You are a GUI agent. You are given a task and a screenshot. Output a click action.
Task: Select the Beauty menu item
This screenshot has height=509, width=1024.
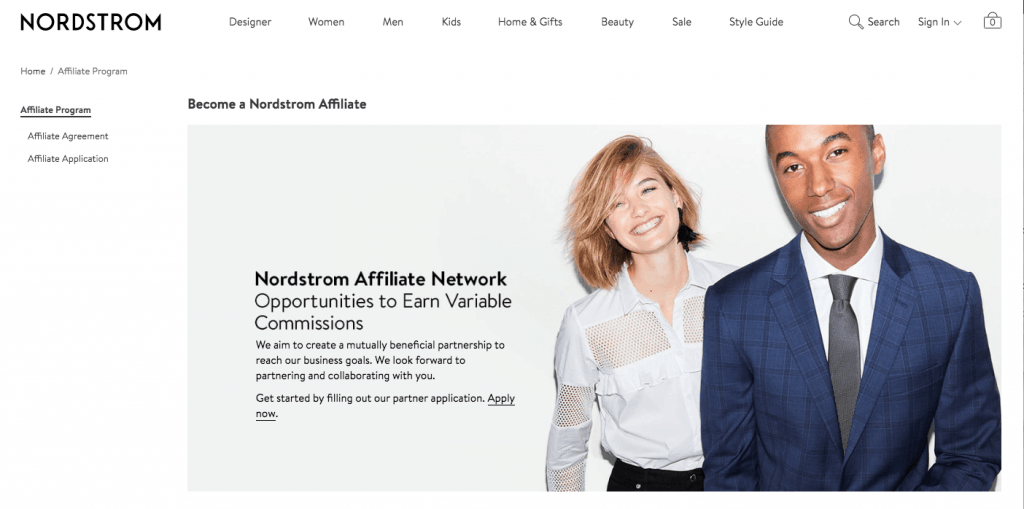tap(617, 22)
